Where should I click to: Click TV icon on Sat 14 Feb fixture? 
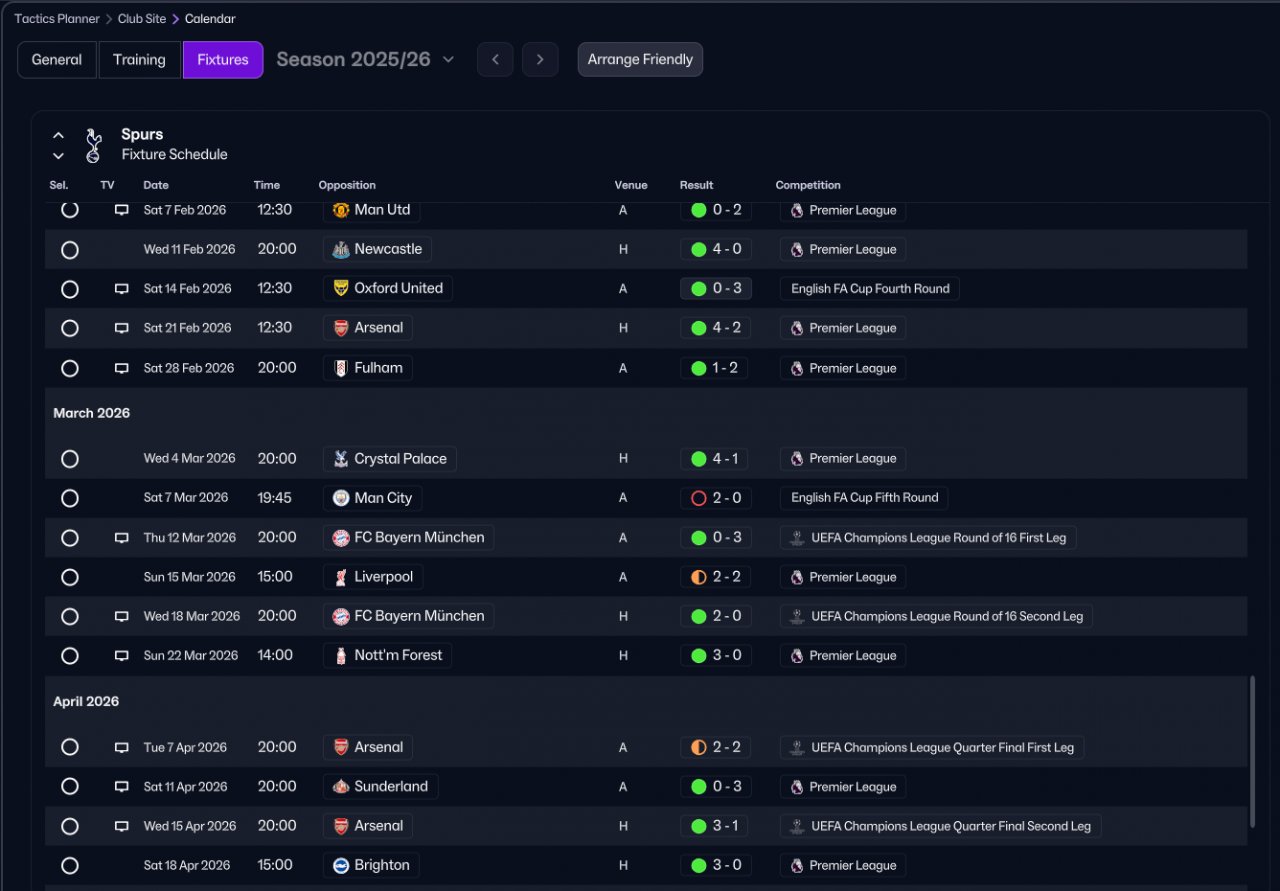122,289
